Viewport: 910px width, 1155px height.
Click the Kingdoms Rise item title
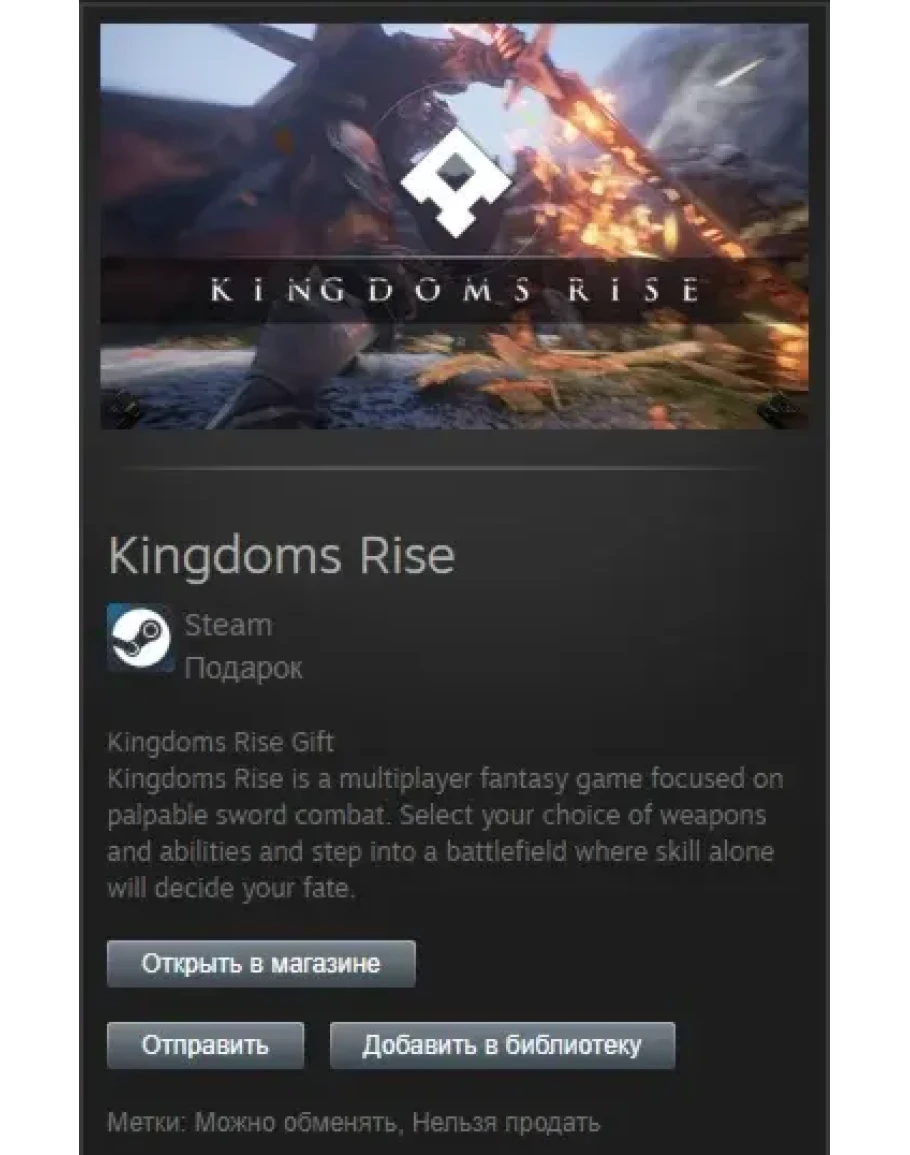point(281,555)
